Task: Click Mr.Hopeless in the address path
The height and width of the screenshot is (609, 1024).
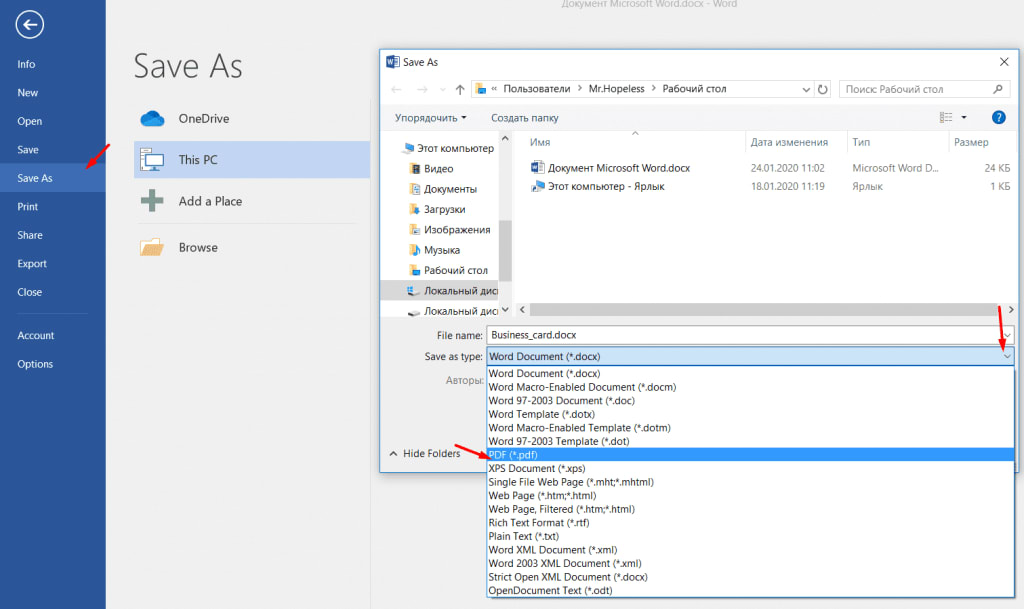Action: 616,89
